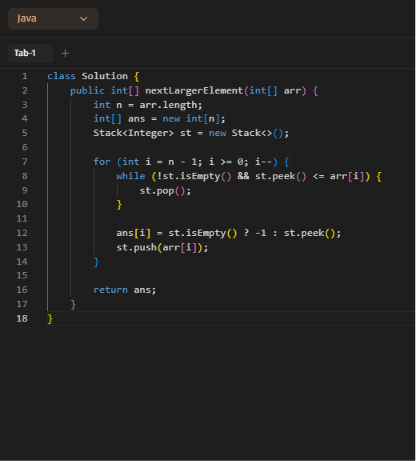This screenshot has height=461, width=416.
Task: Click 'st.push(arr[i]);' on line 13
Action: pyautogui.click(x=162, y=248)
